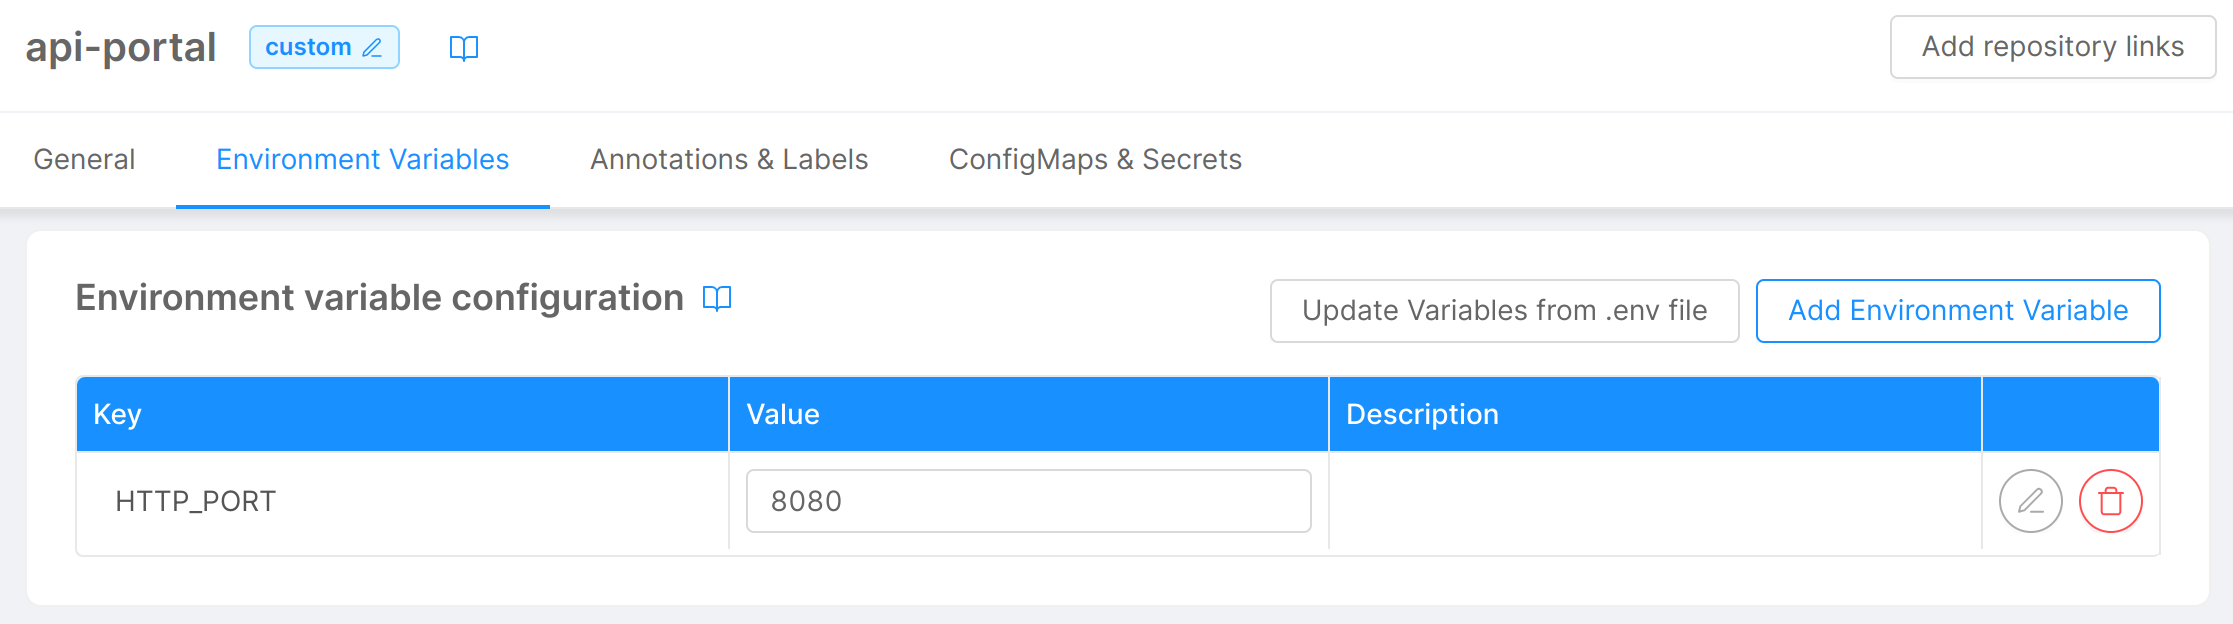
Task: Click the api-portal title
Action: coord(121,46)
